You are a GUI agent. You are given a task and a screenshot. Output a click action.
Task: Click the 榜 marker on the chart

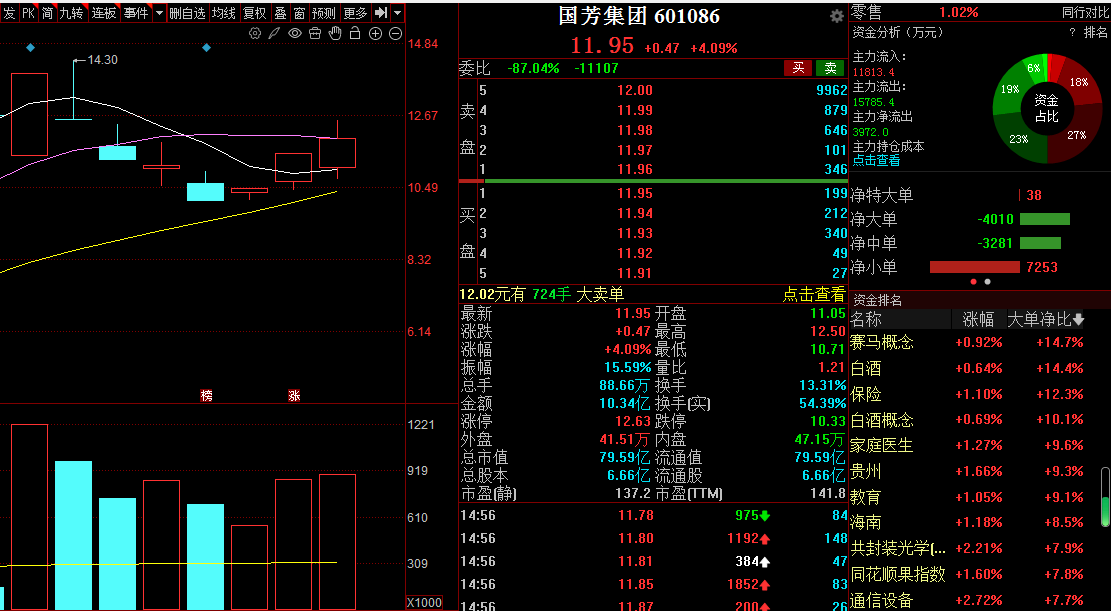click(x=206, y=396)
